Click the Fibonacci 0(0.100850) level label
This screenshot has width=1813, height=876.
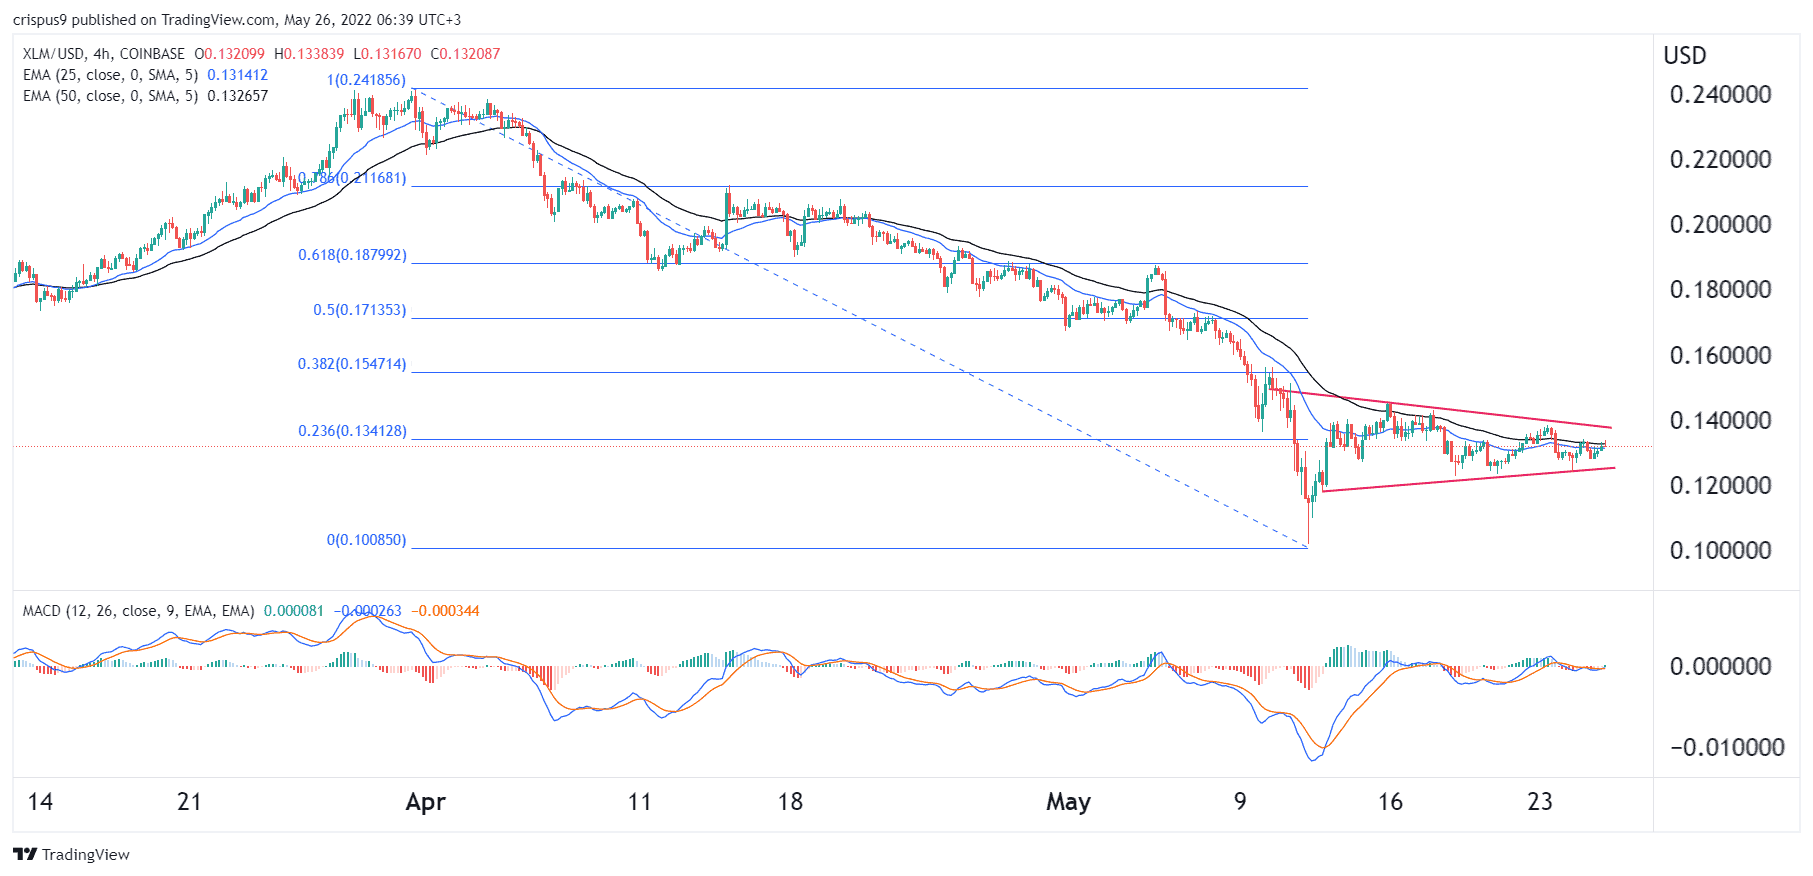click(366, 540)
